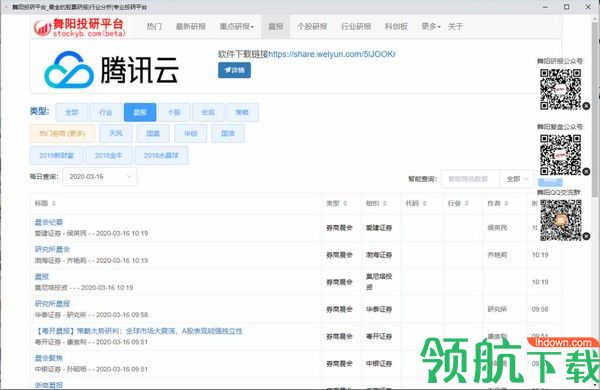This screenshot has height=390, width=600.
Task: Click the 舞阳投研平台 logo
Action: [x=79, y=27]
